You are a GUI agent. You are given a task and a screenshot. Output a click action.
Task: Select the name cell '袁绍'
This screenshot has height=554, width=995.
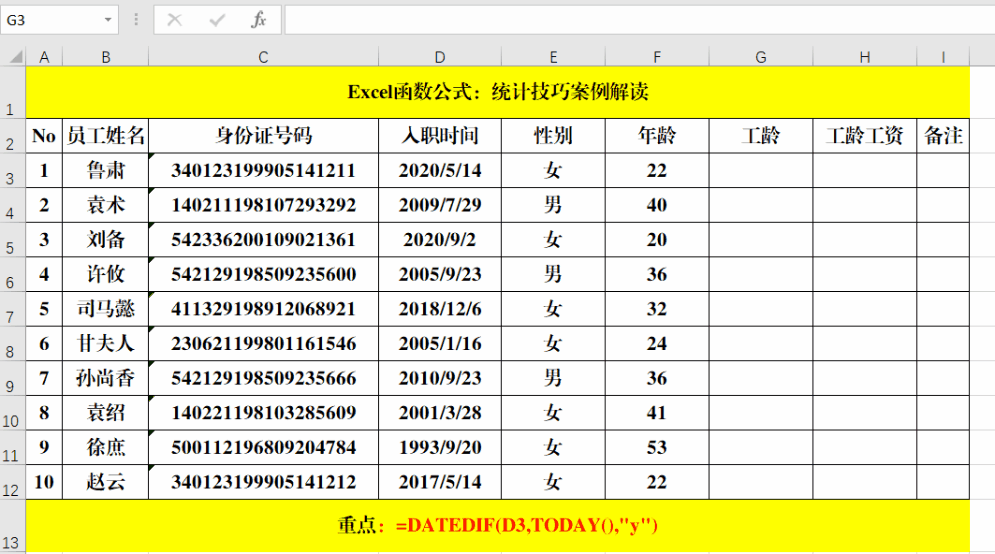105,412
